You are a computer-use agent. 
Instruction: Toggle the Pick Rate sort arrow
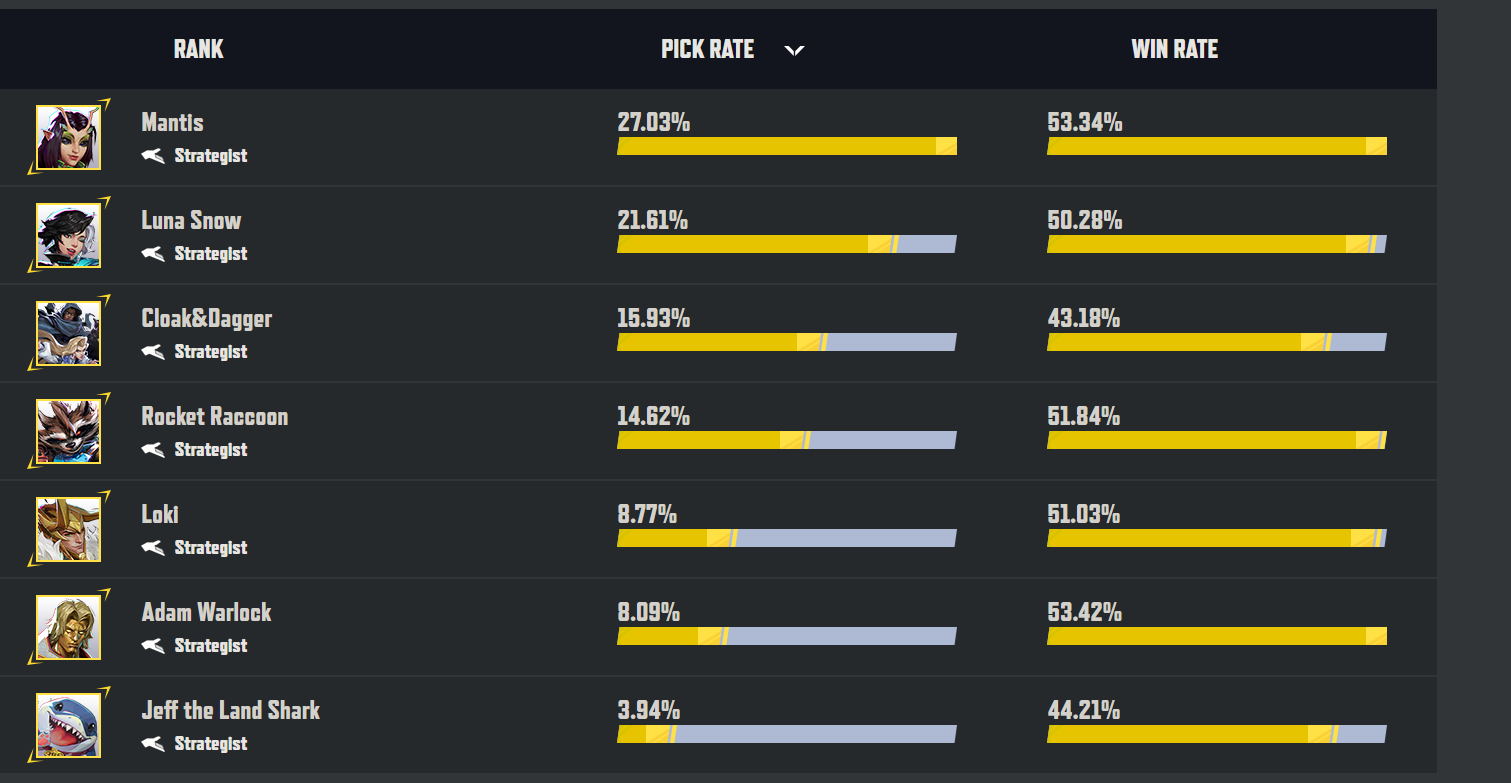794,50
